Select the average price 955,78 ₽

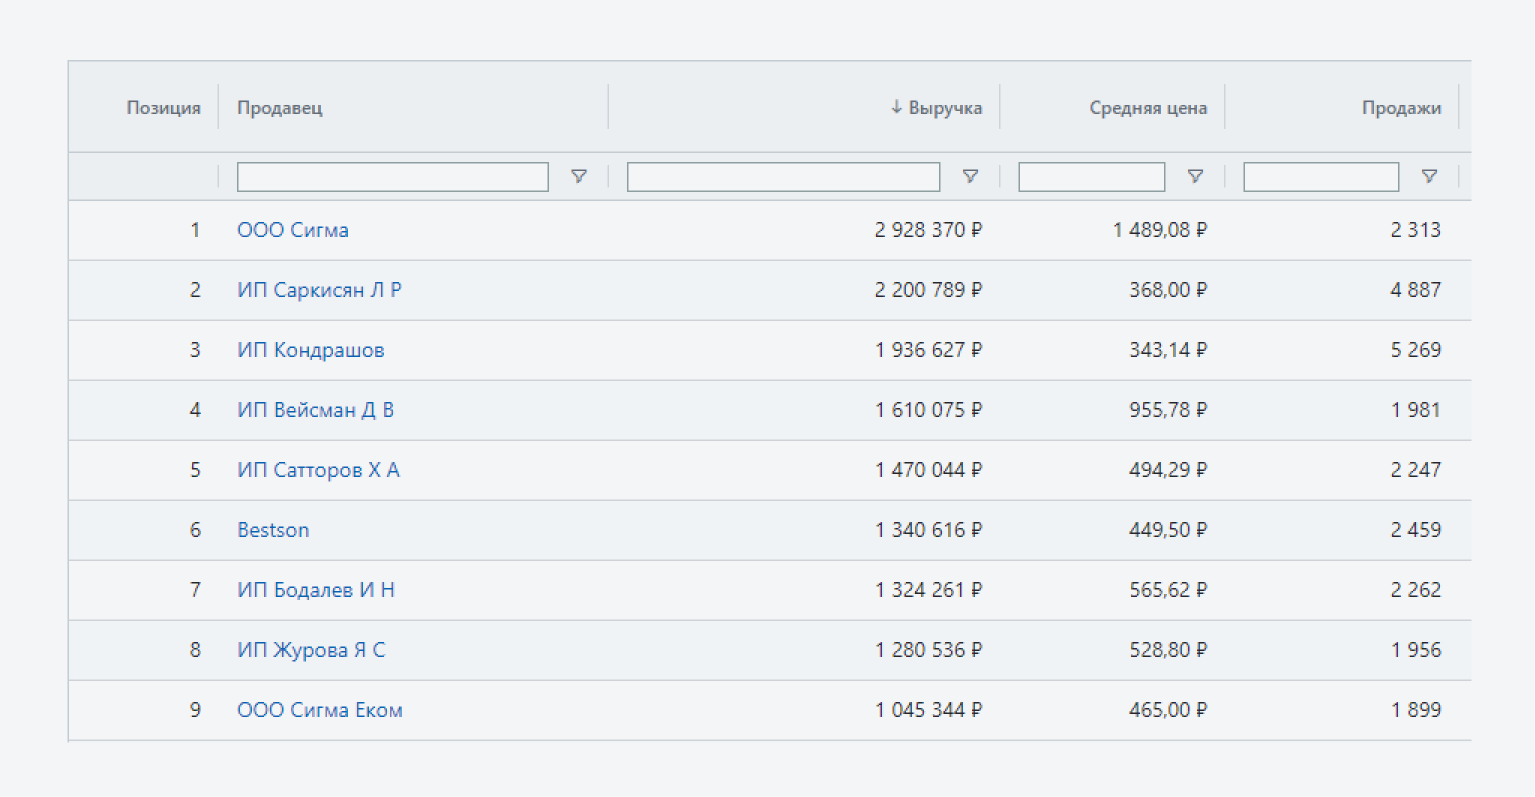point(1168,410)
